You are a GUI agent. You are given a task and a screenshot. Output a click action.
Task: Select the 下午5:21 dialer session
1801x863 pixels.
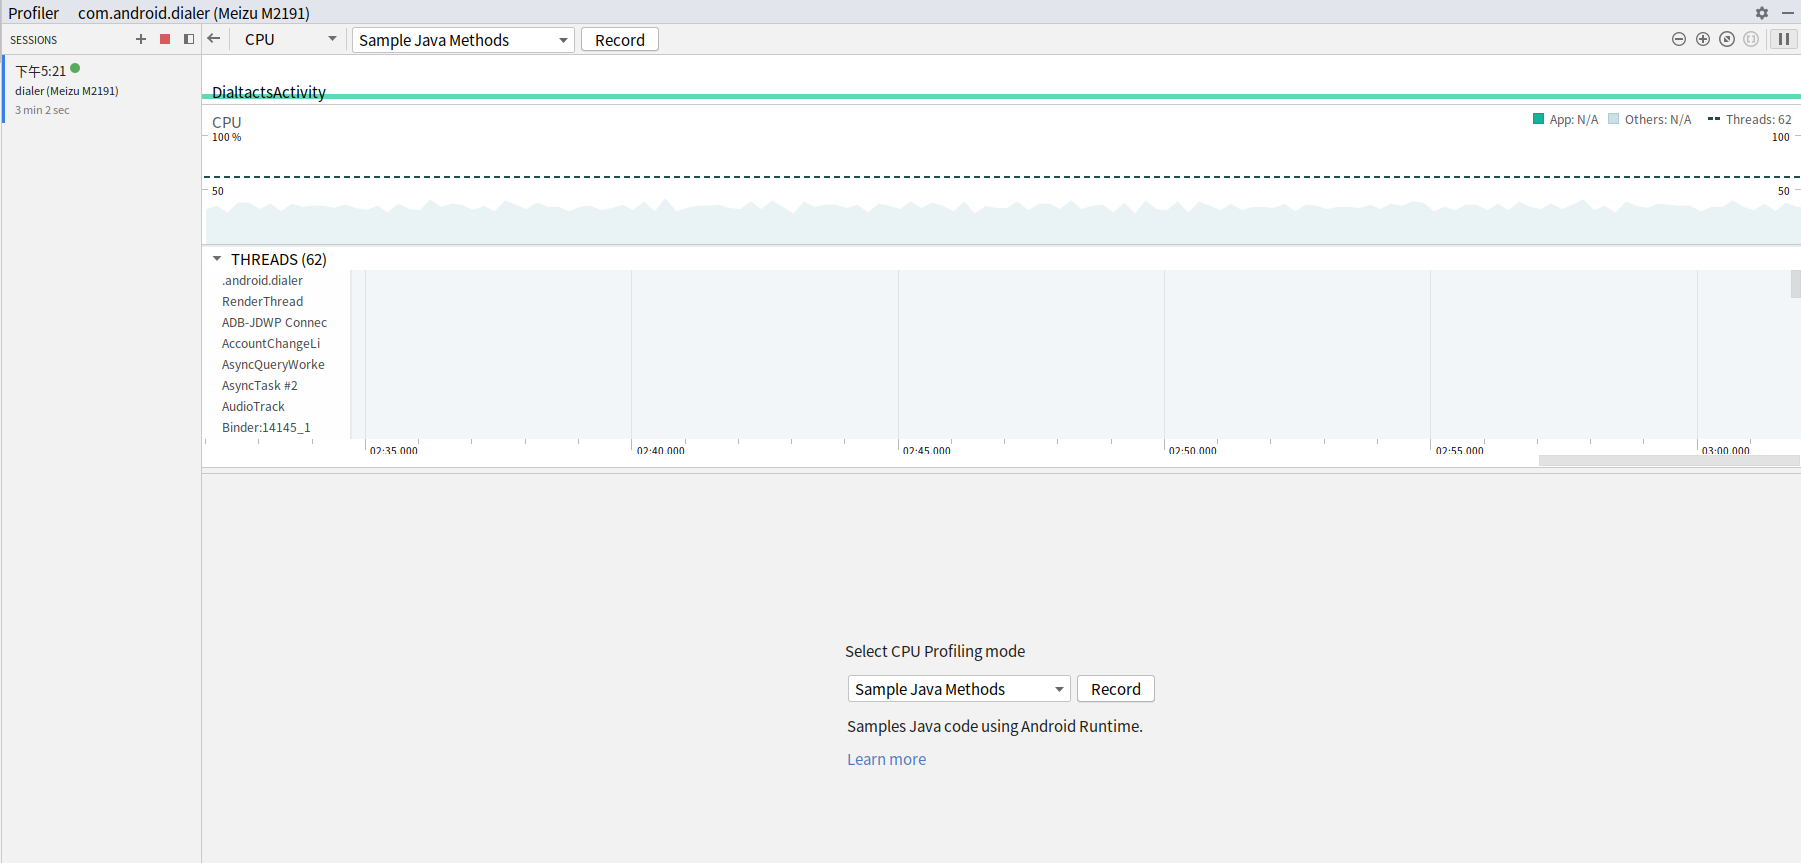tap(101, 90)
